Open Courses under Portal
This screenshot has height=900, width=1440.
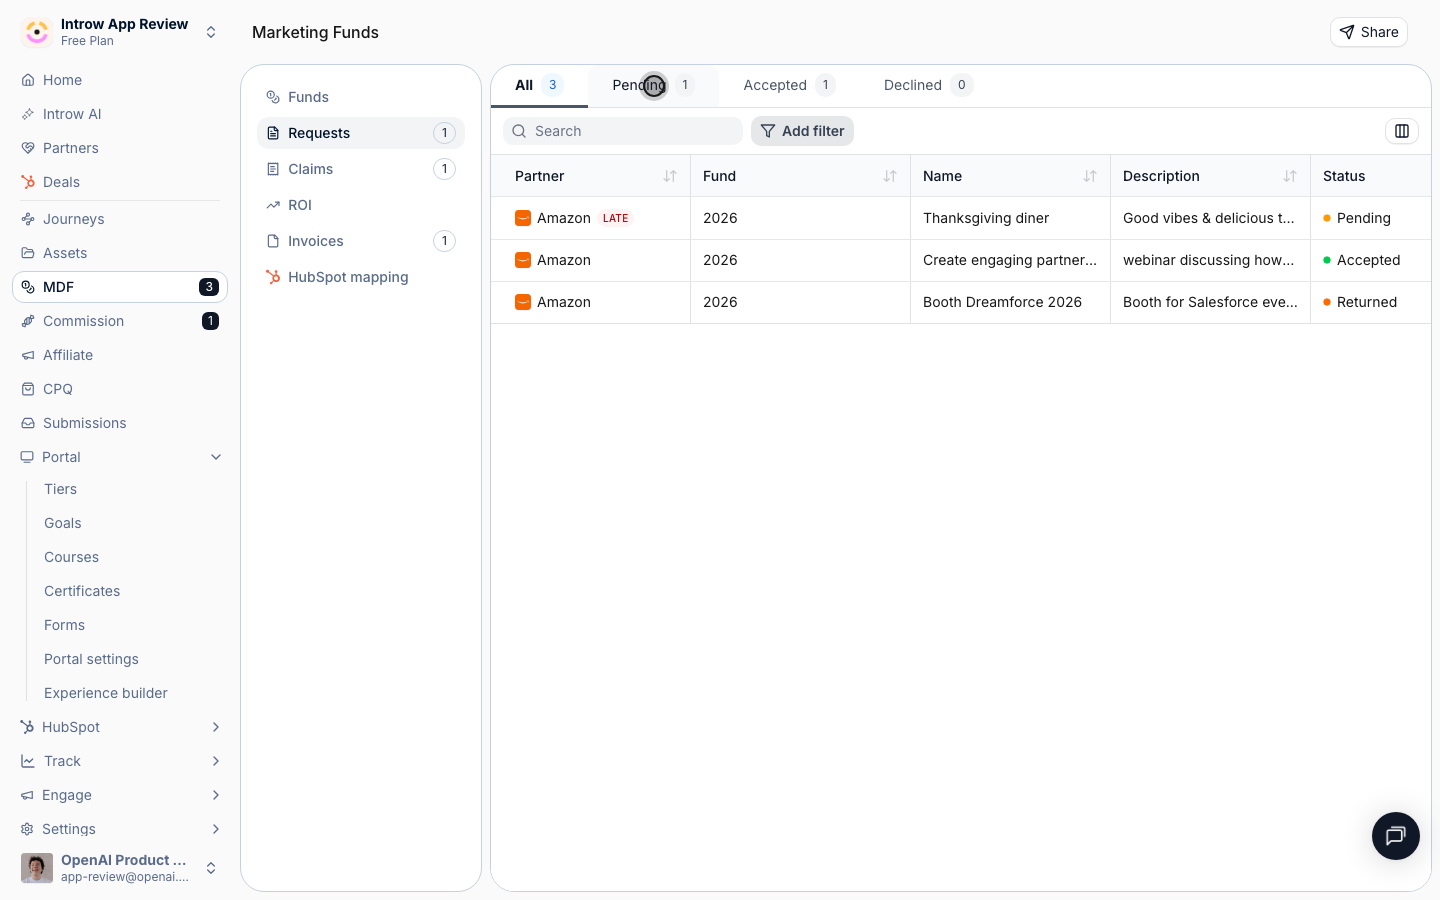71,557
